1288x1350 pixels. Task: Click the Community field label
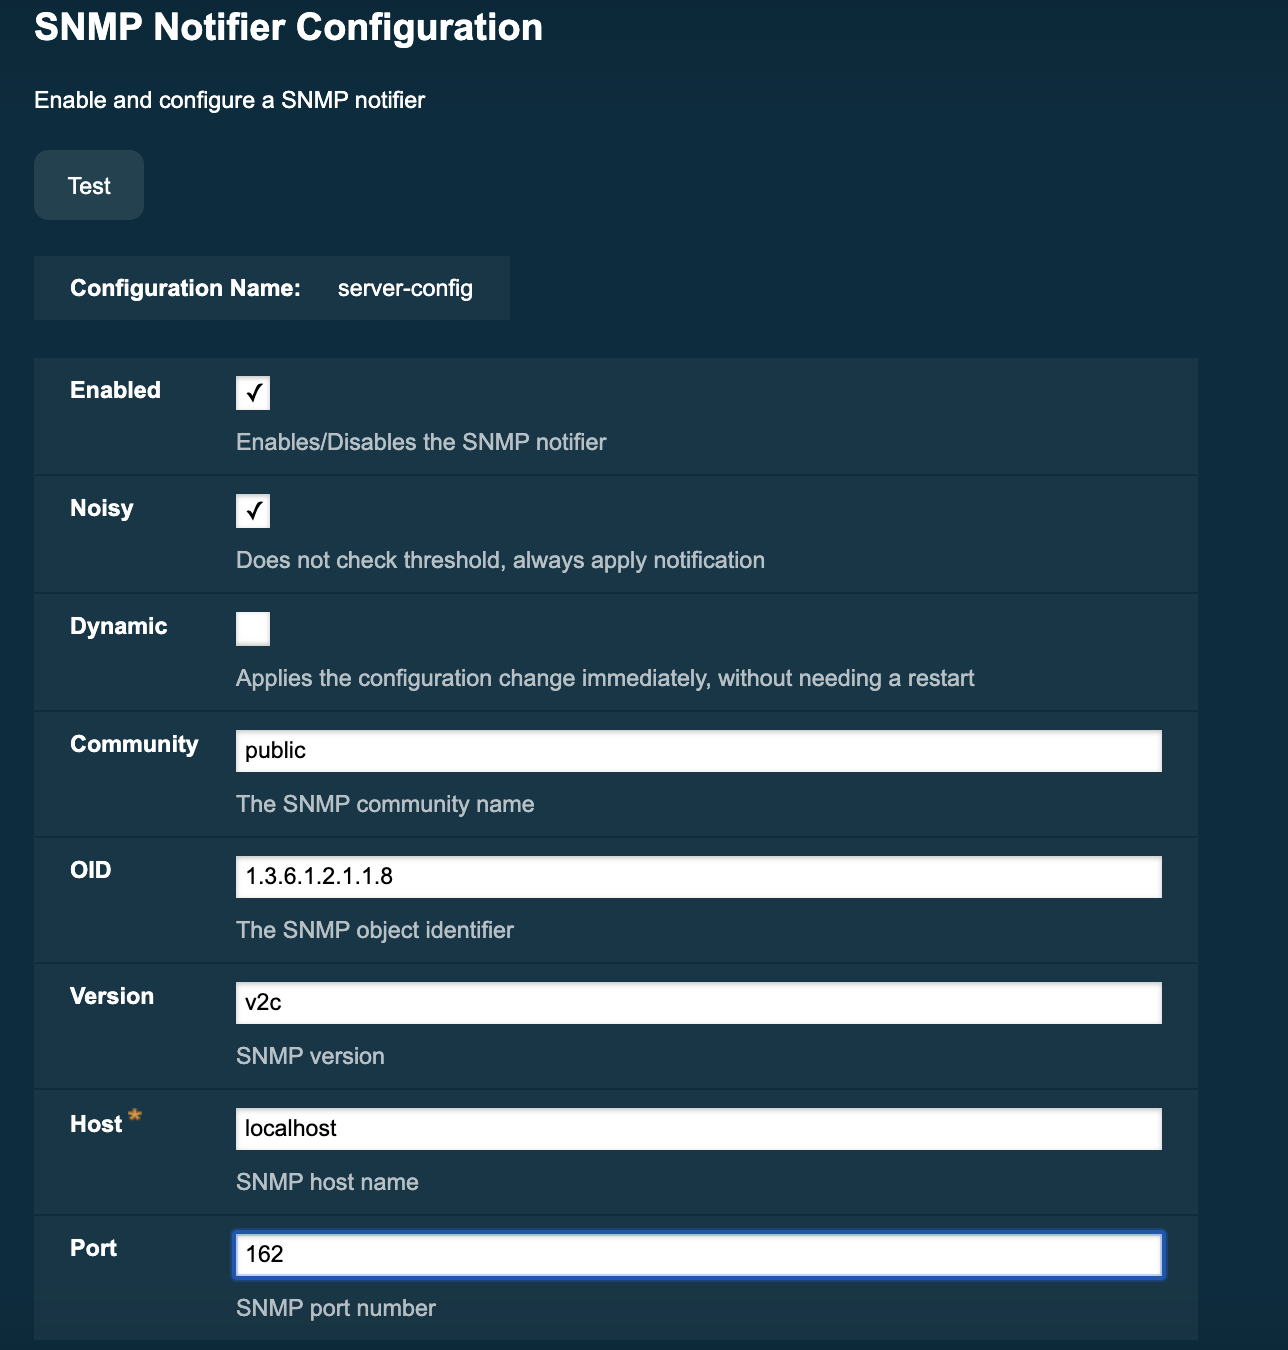click(x=134, y=744)
